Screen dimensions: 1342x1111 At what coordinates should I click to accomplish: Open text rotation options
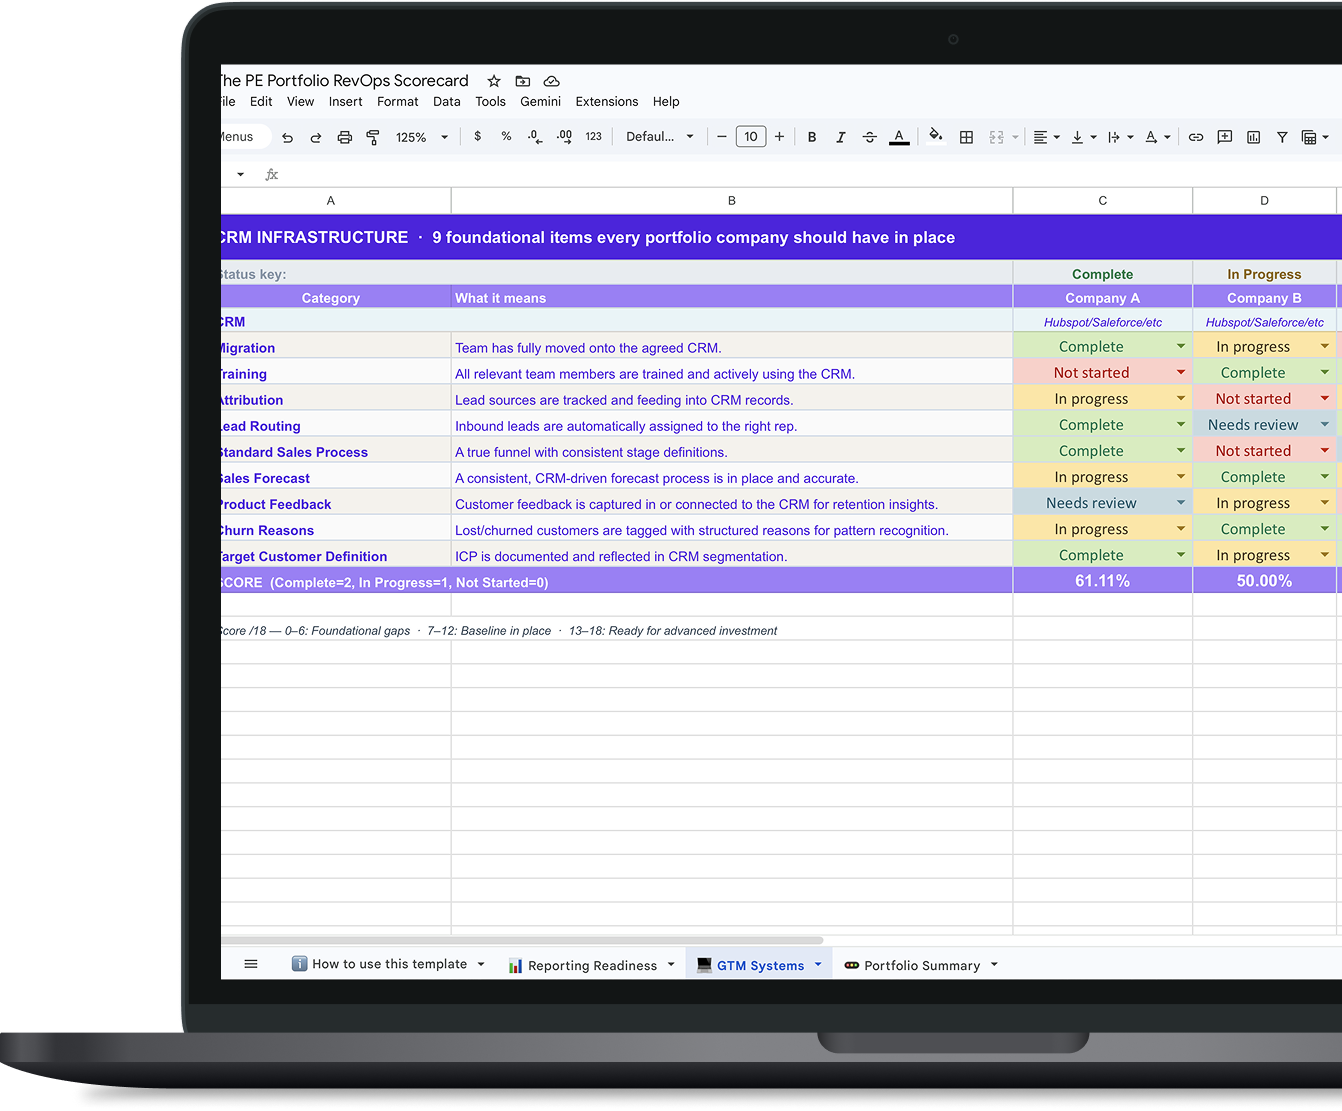[x=1157, y=137]
